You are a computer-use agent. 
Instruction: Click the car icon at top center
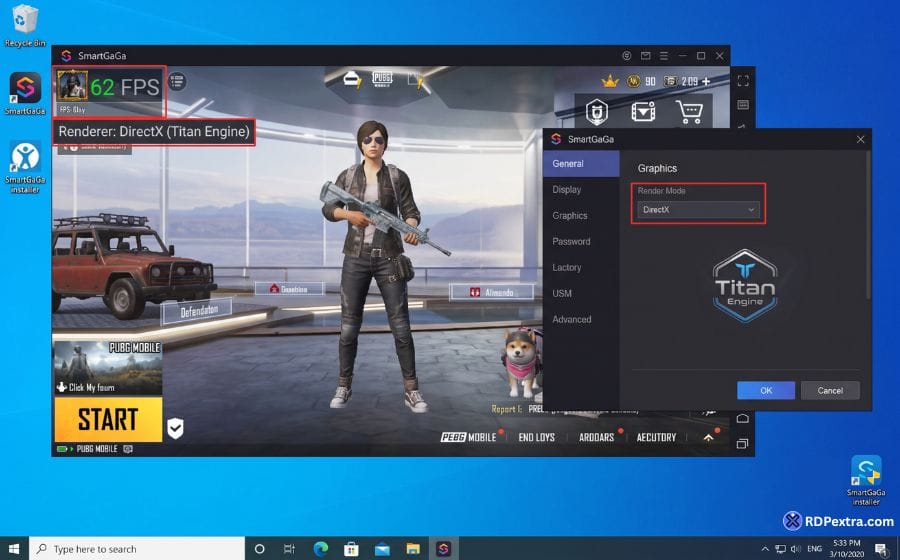coord(352,79)
